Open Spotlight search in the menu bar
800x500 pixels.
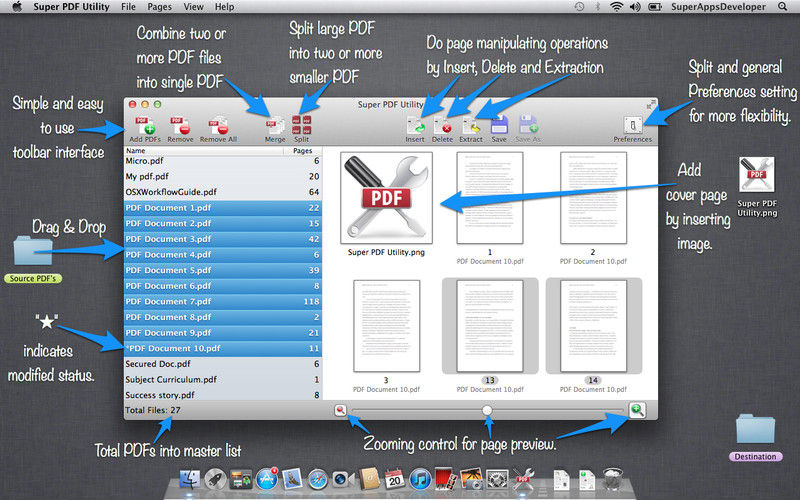point(782,7)
